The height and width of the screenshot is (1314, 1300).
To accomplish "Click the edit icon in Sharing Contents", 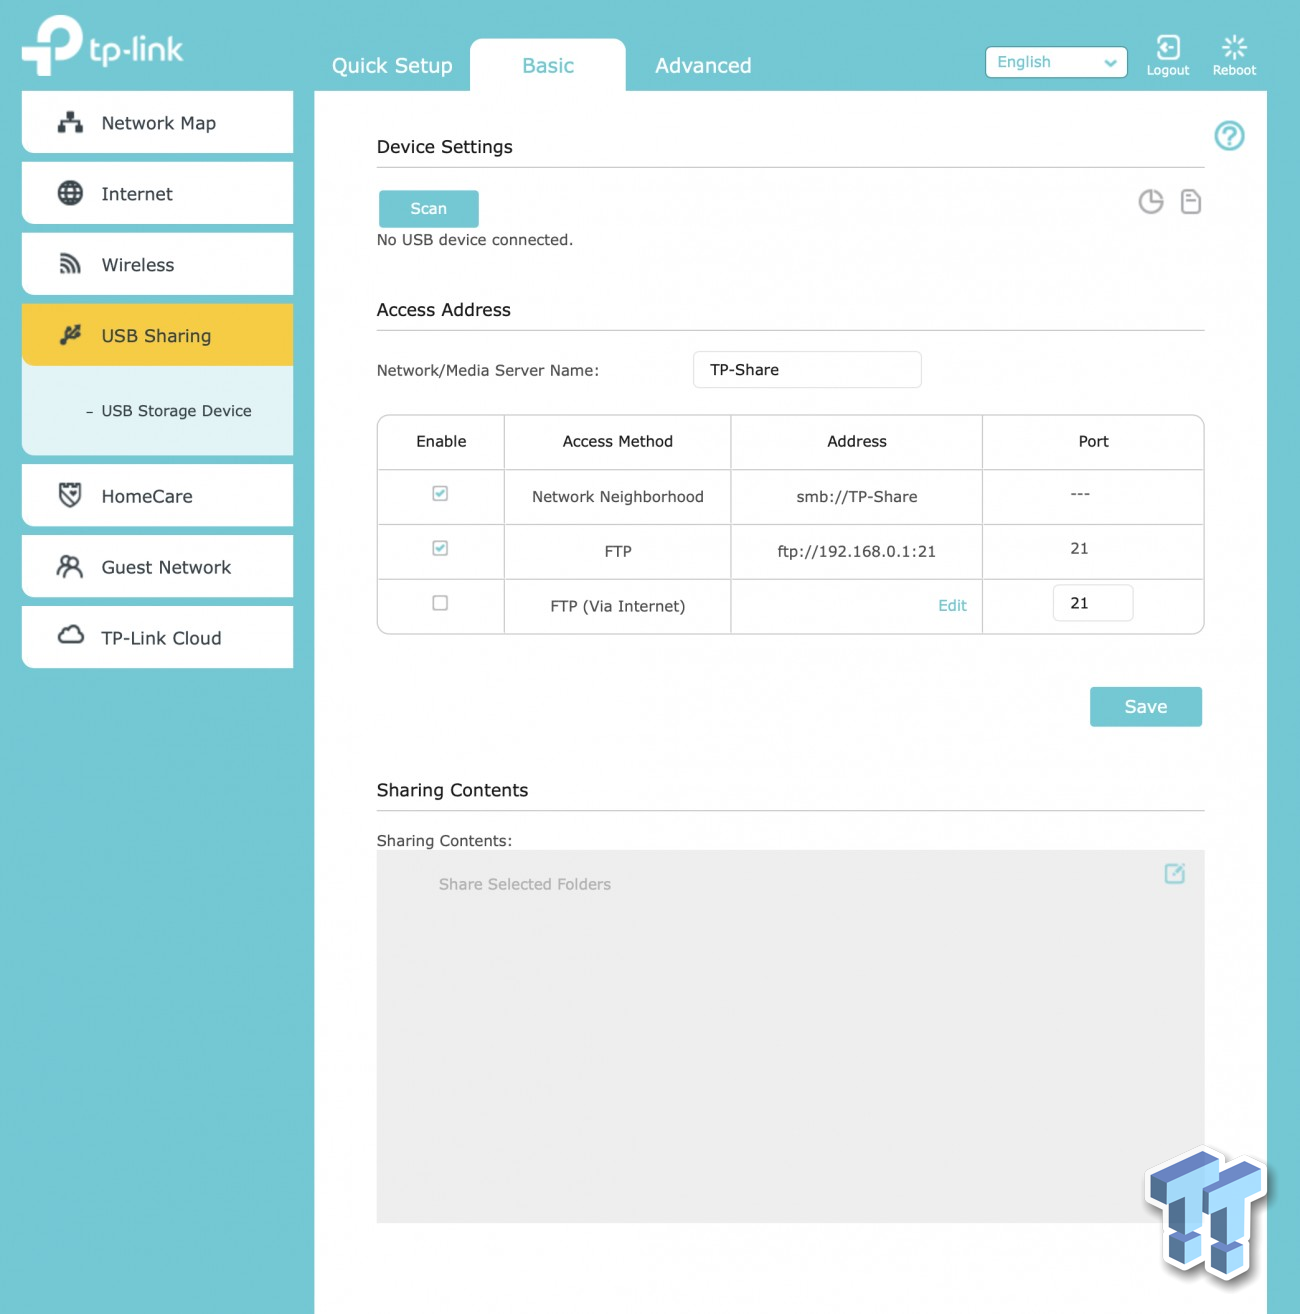I will (1175, 874).
